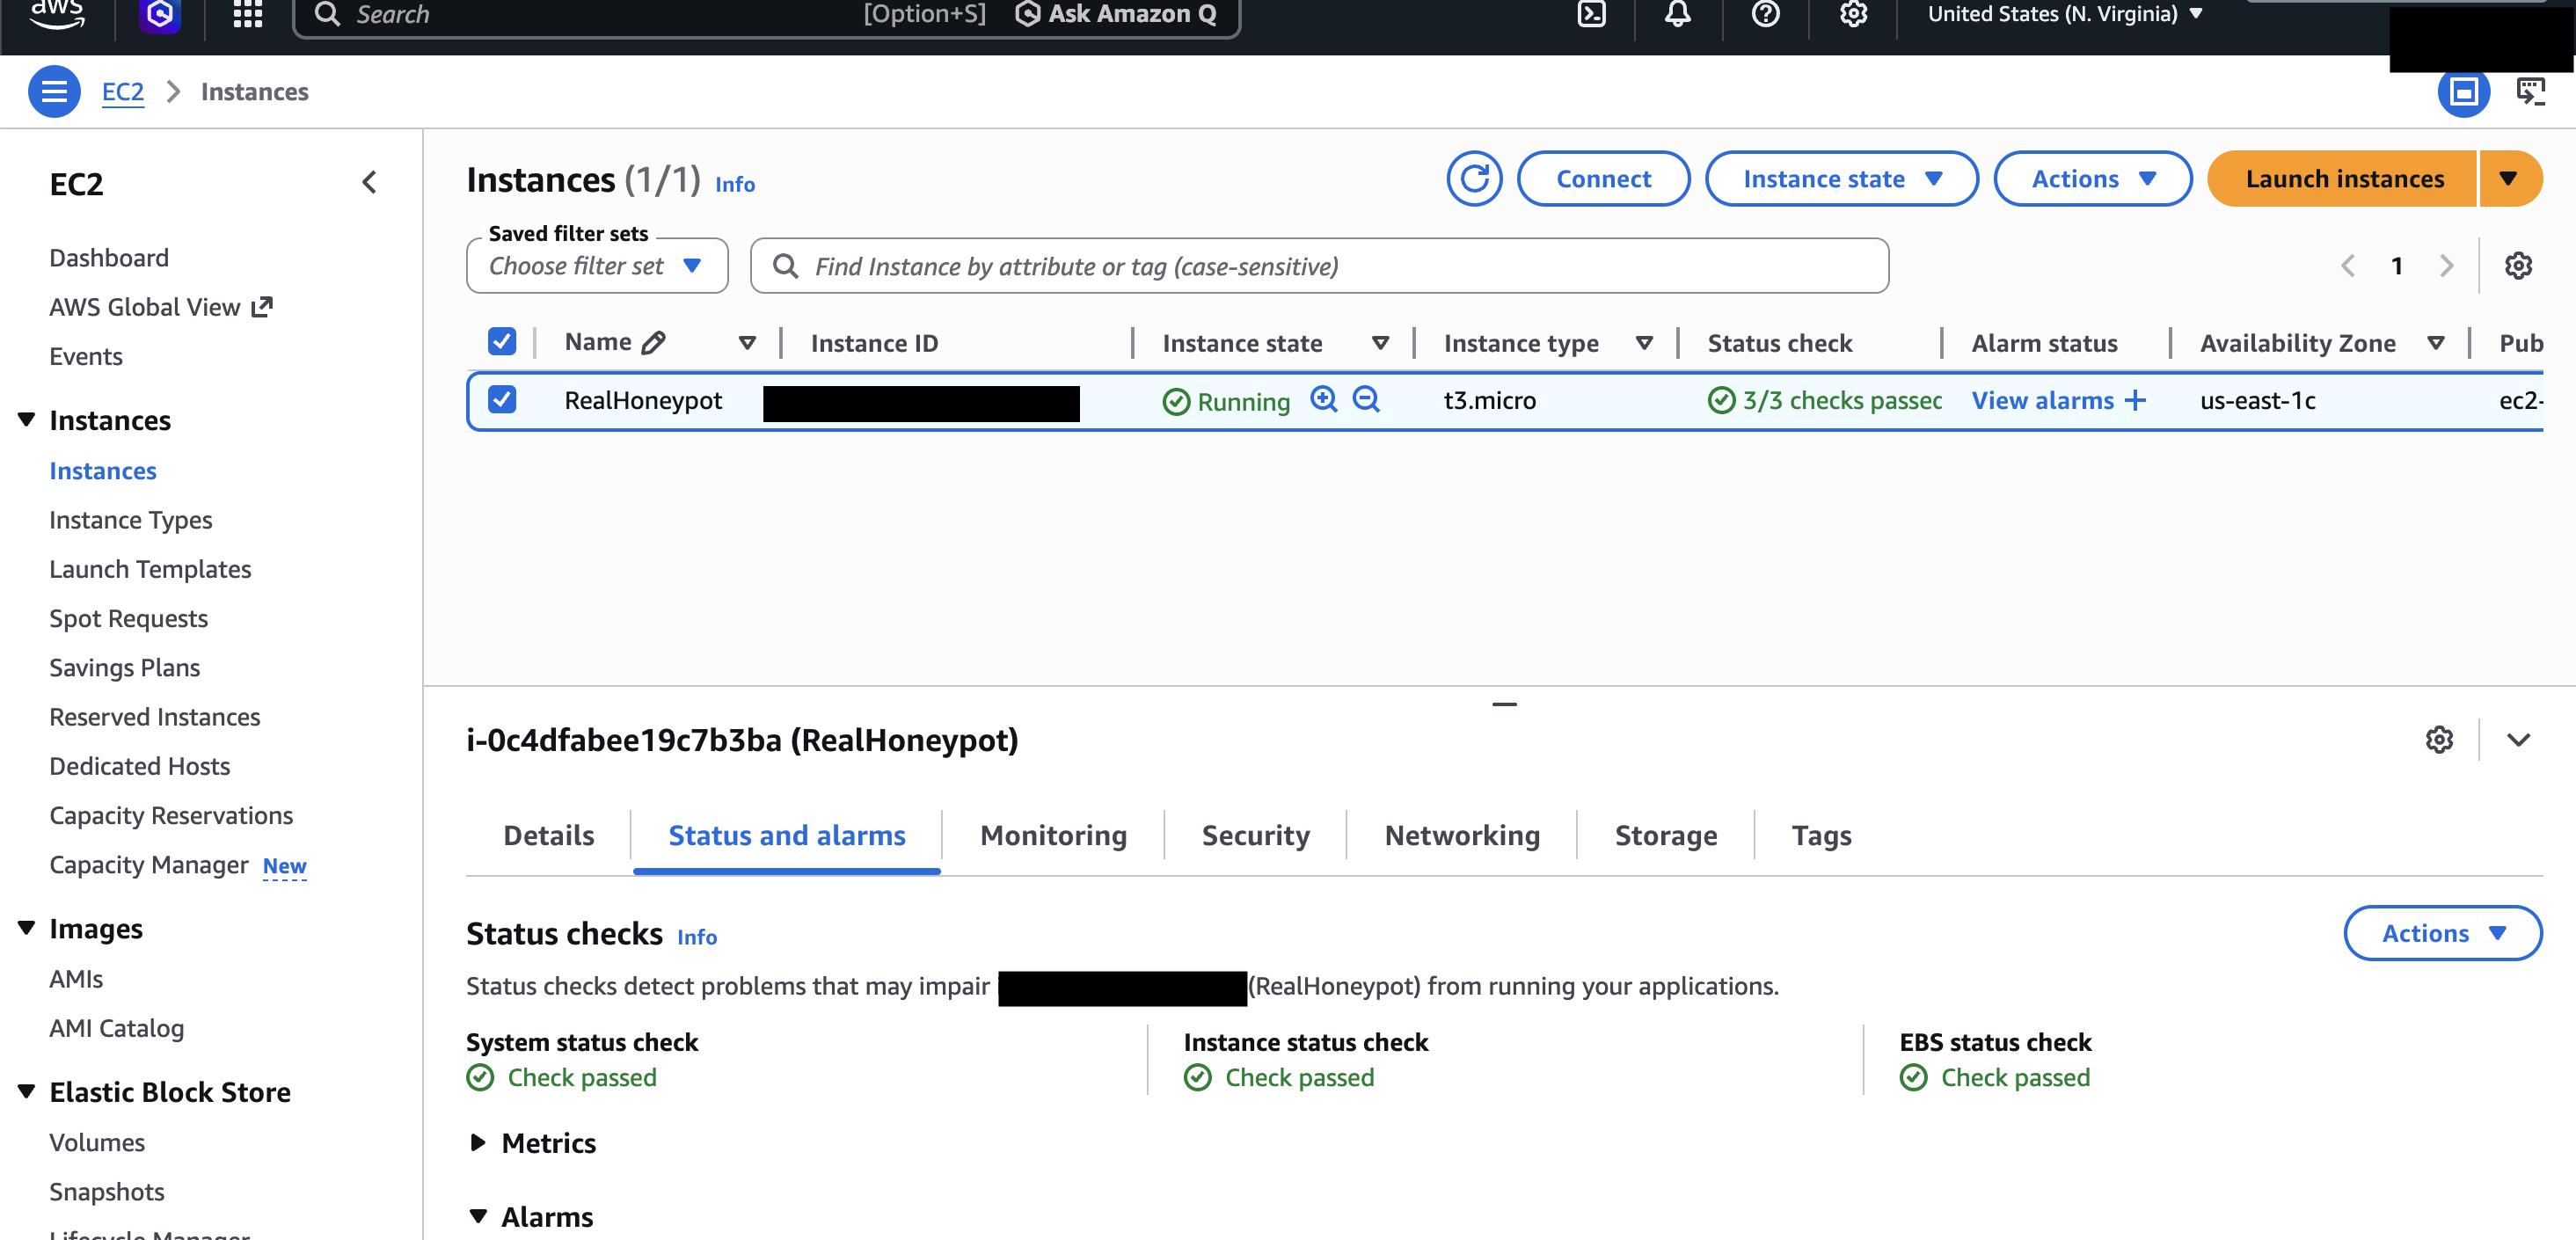Viewport: 2576px width, 1240px height.
Task: Collapse the Alarms section
Action: (478, 1217)
